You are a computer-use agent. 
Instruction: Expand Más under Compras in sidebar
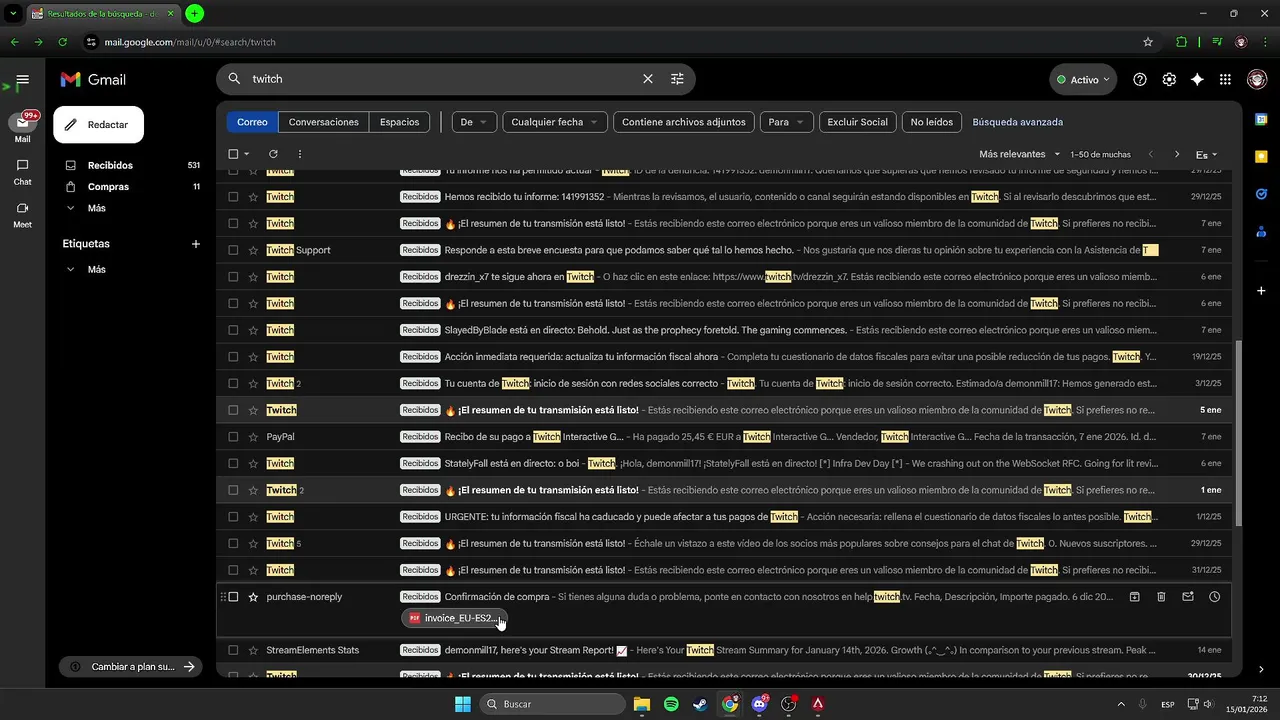click(96, 208)
